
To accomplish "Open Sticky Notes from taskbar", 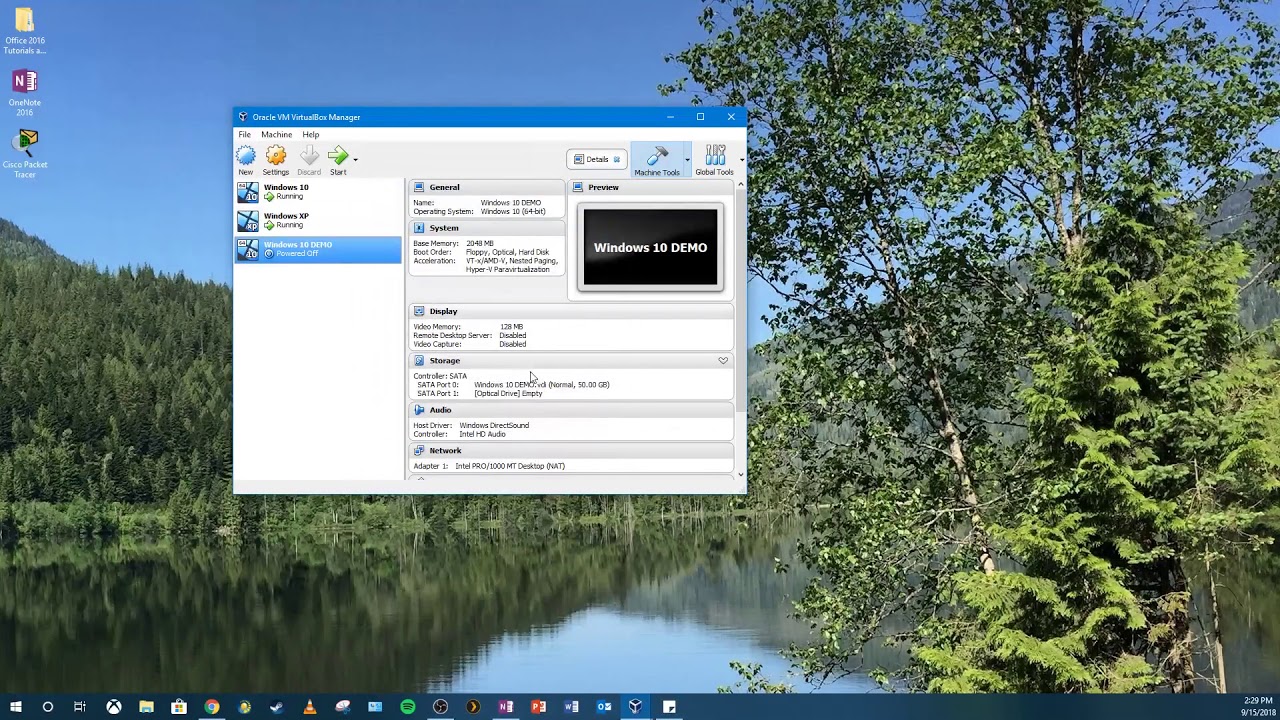I will (x=669, y=707).
